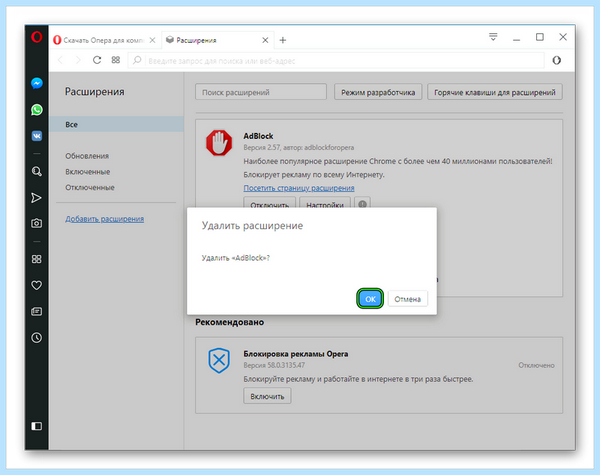Open the Посетить страницу расширения link
This screenshot has width=600, height=475.
click(299, 188)
